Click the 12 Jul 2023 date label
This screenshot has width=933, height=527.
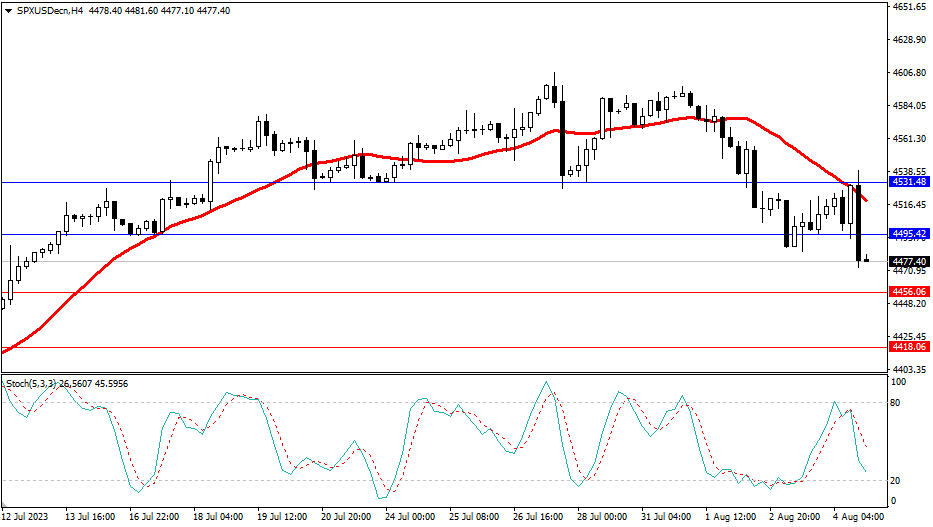coord(27,517)
